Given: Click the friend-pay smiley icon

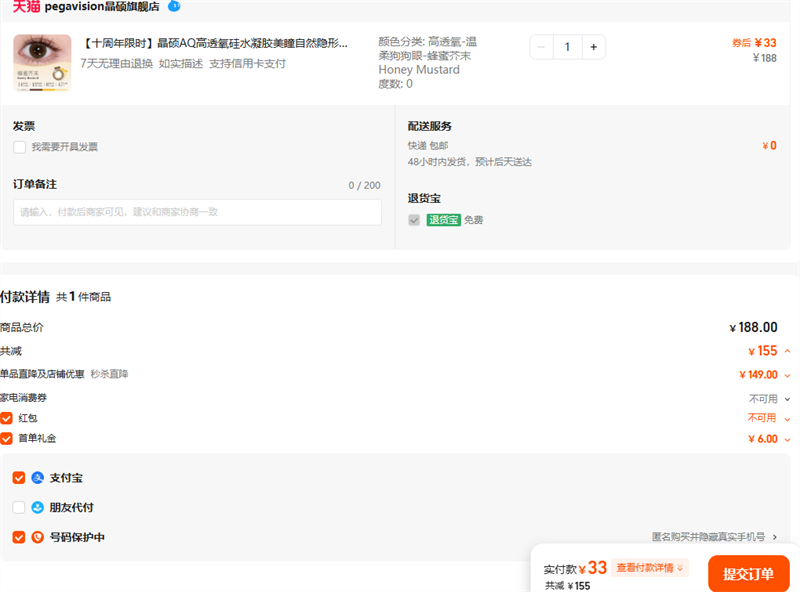Looking at the screenshot, I should pos(37,508).
